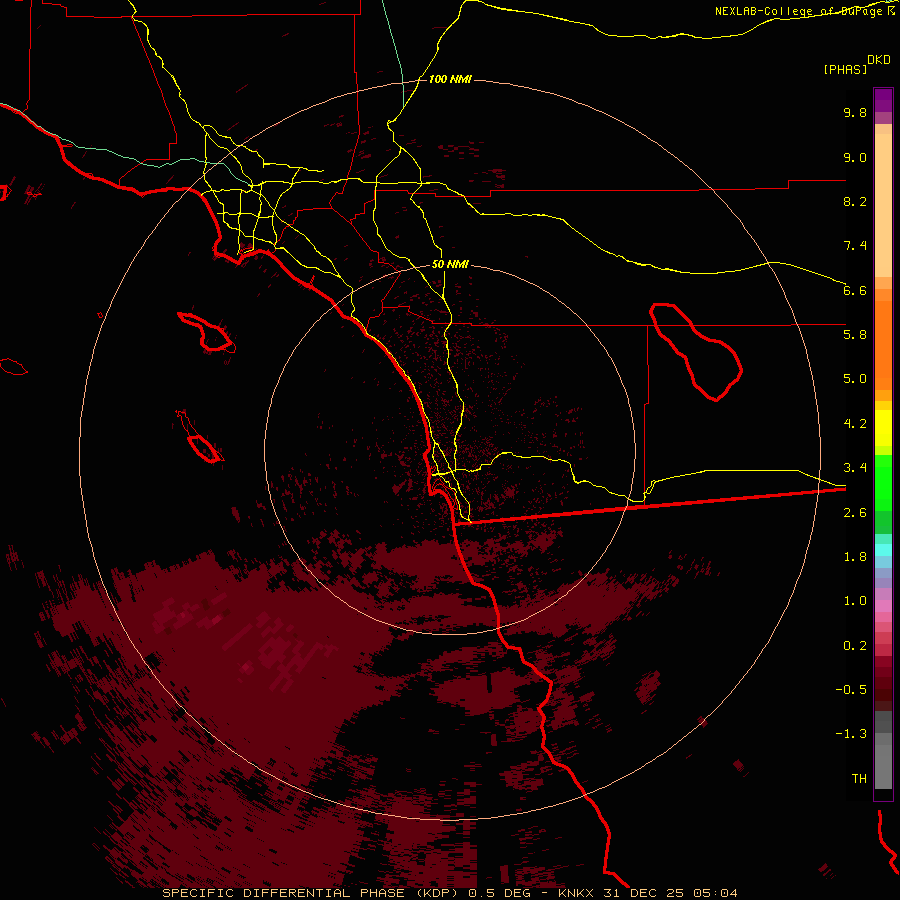
Task: Click the 1.0 scale label
Action: coord(855,601)
